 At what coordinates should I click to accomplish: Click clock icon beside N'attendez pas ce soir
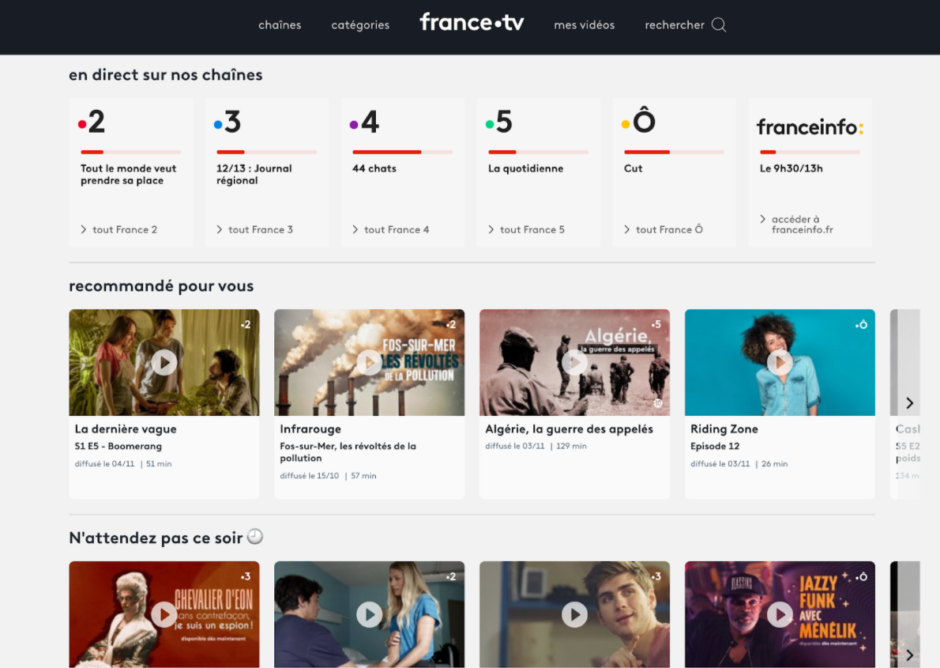coord(255,536)
